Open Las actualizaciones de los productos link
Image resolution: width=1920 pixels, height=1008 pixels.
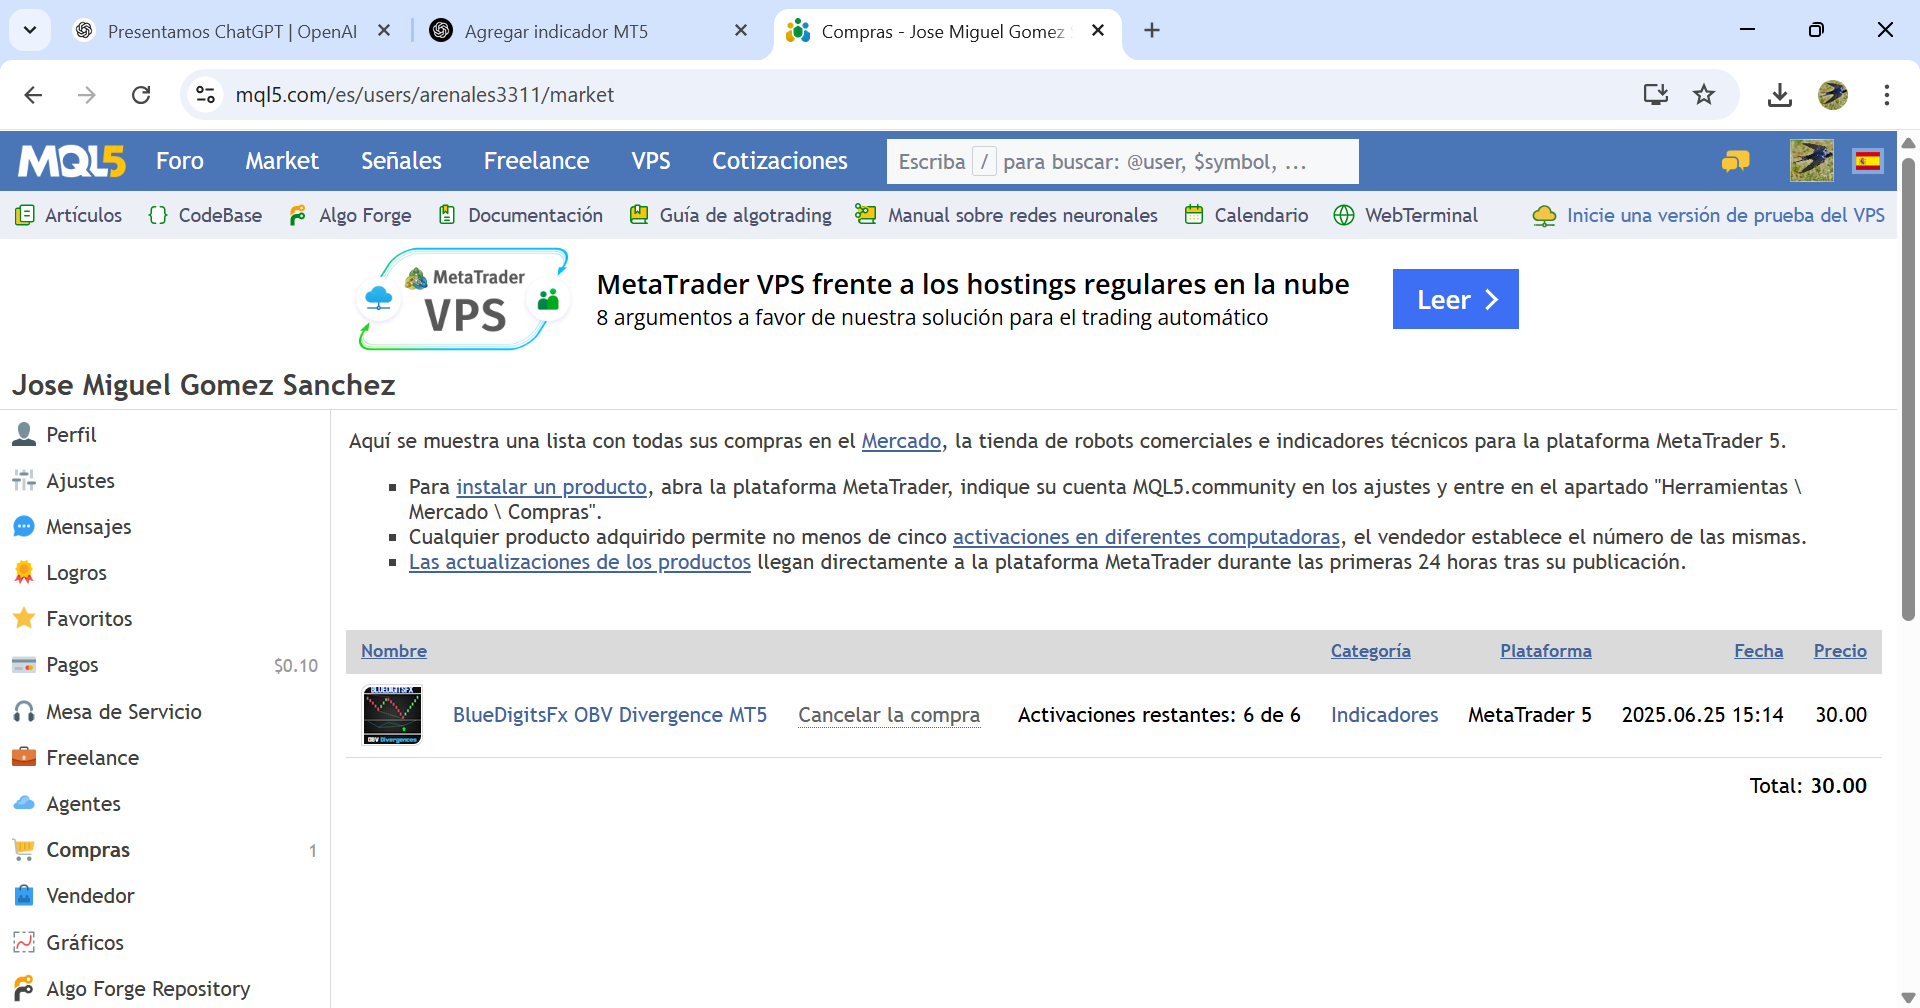(580, 562)
